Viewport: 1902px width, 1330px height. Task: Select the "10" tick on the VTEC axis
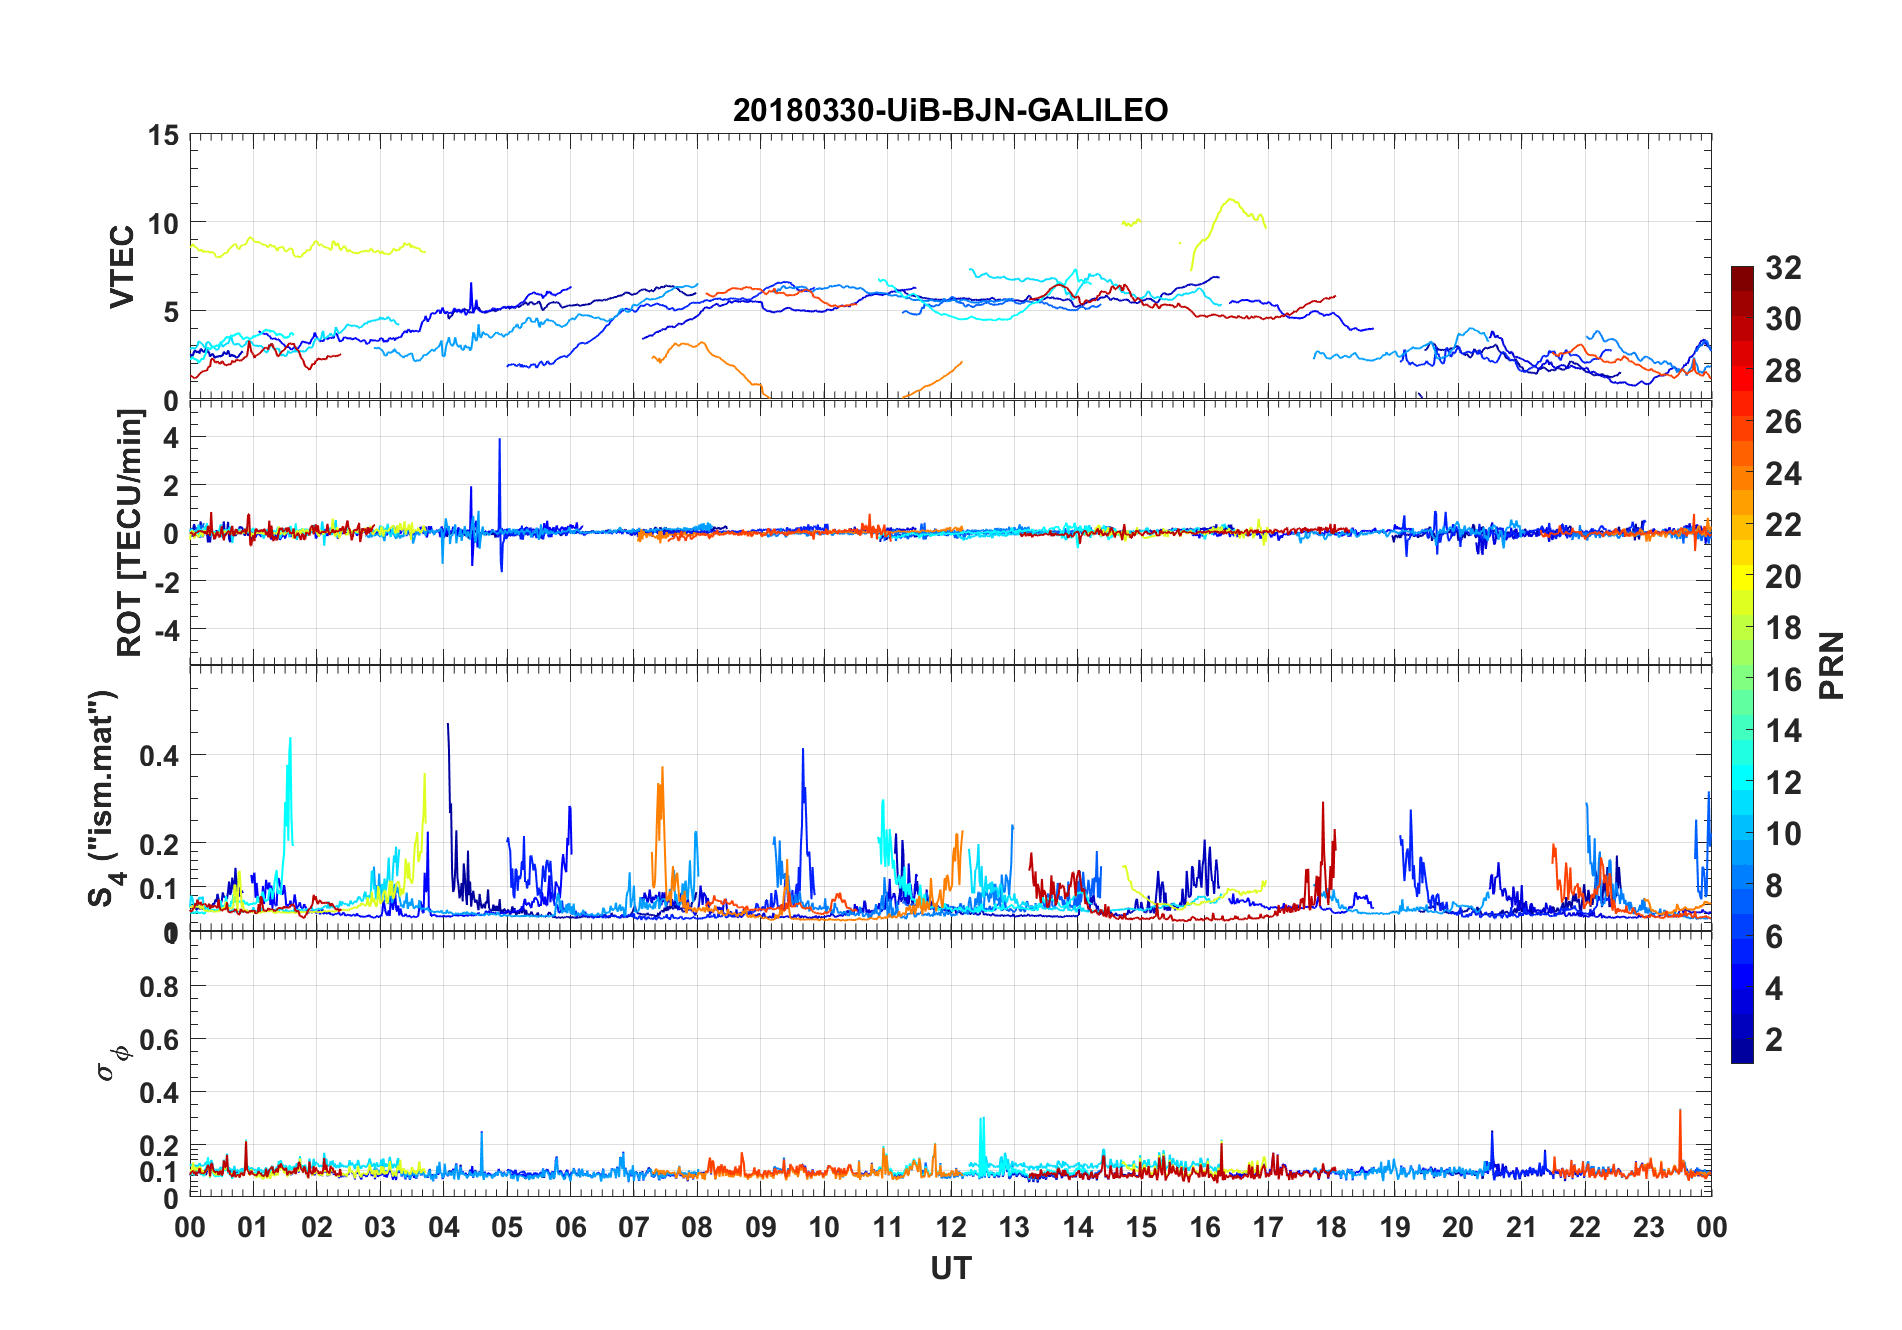click(x=163, y=223)
